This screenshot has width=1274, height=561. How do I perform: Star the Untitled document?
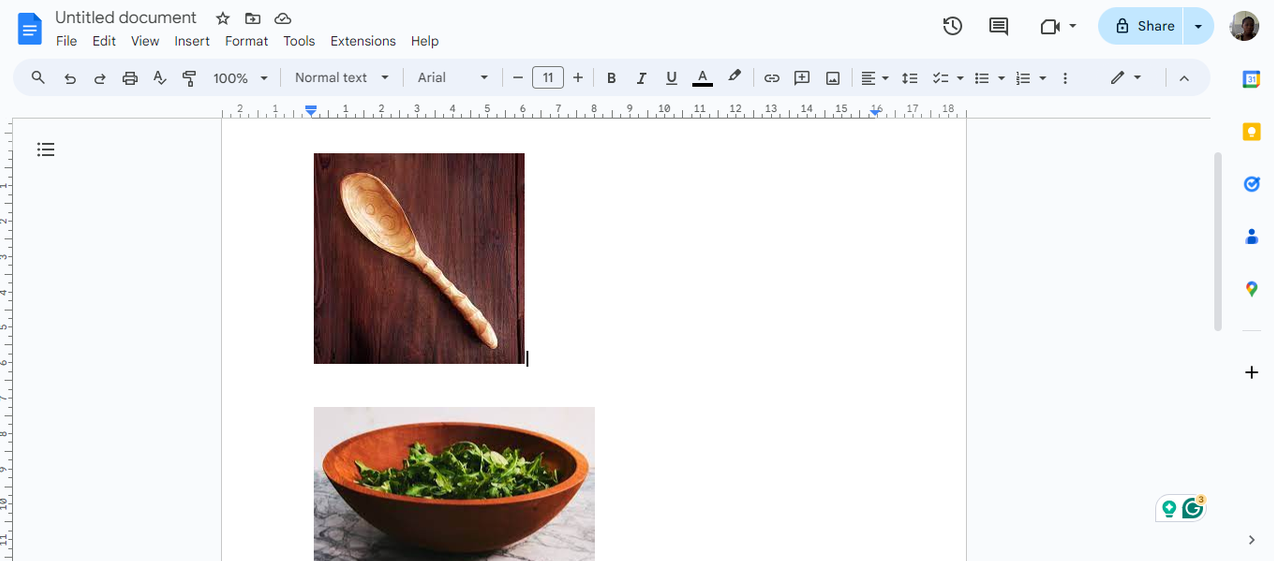223,18
